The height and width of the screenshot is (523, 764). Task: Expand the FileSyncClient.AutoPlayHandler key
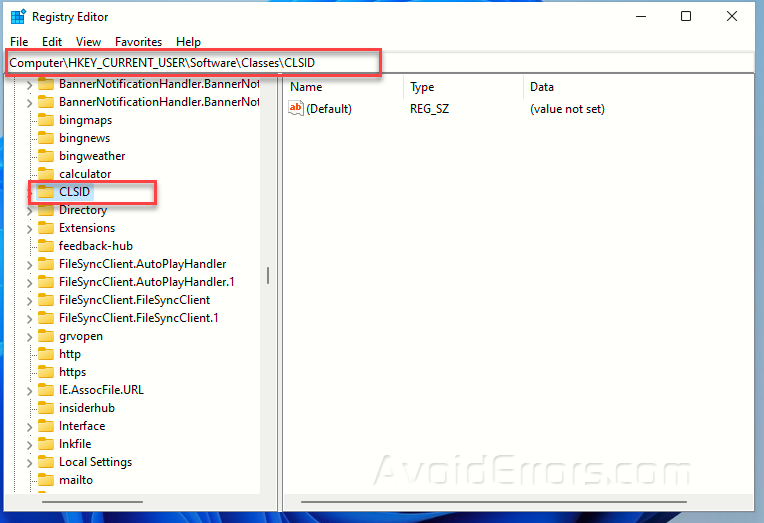pos(29,265)
